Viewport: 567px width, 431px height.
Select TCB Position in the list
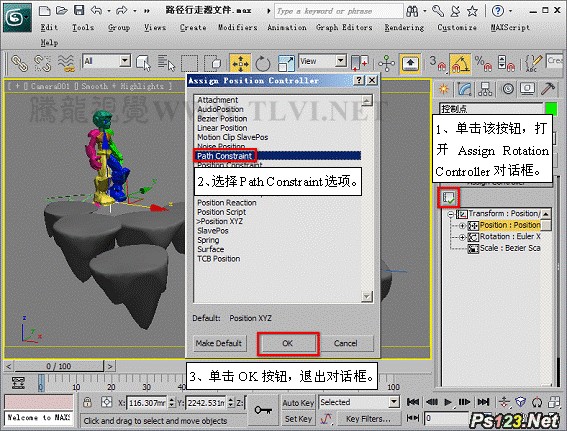click(x=219, y=259)
